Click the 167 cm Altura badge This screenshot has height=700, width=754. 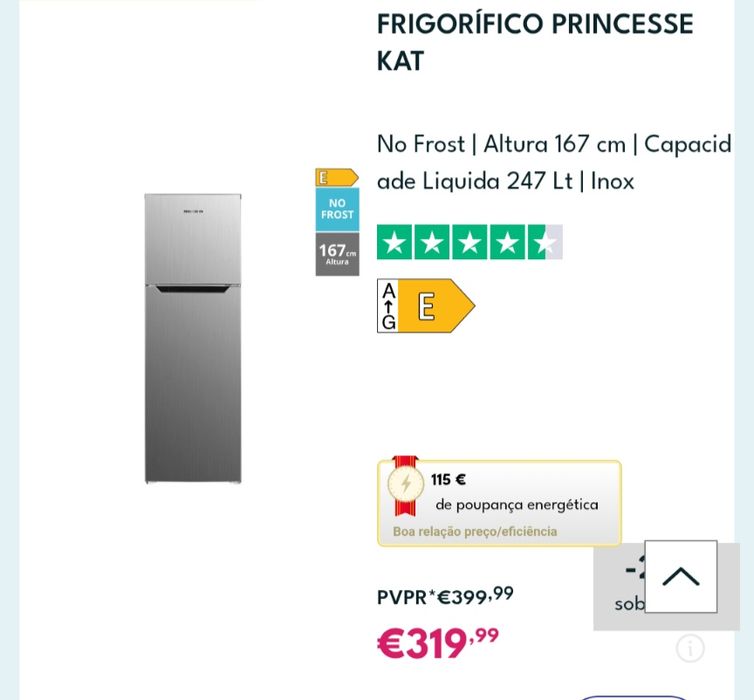click(337, 254)
